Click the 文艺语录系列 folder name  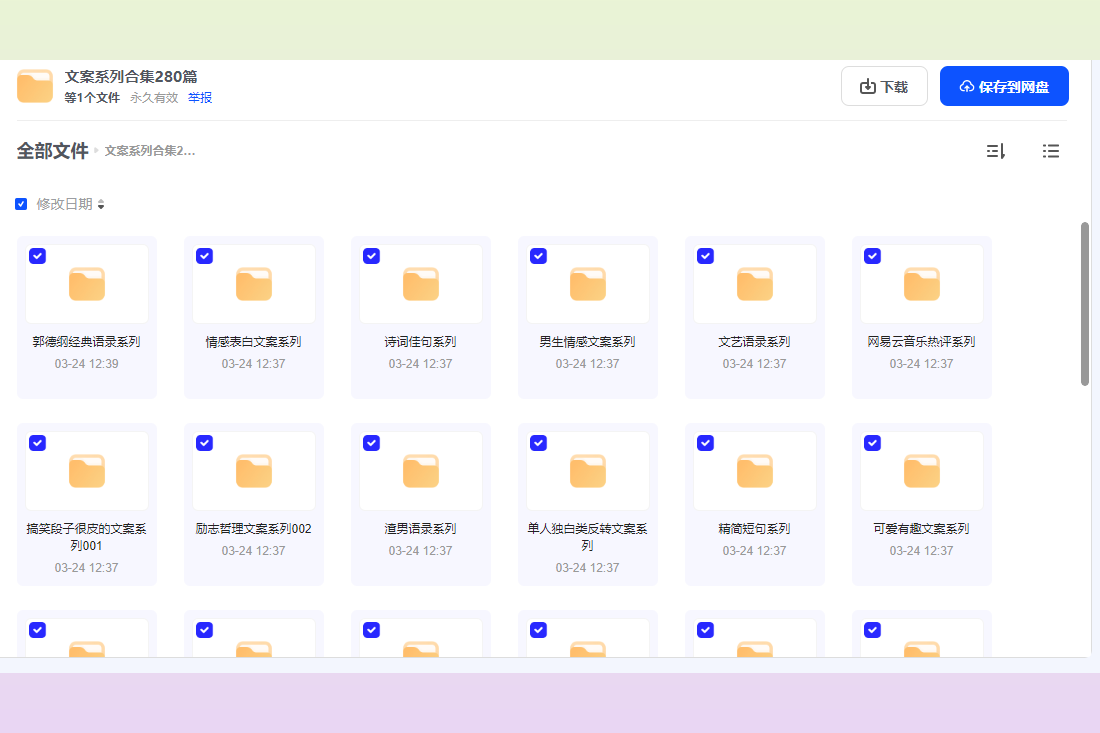(755, 342)
